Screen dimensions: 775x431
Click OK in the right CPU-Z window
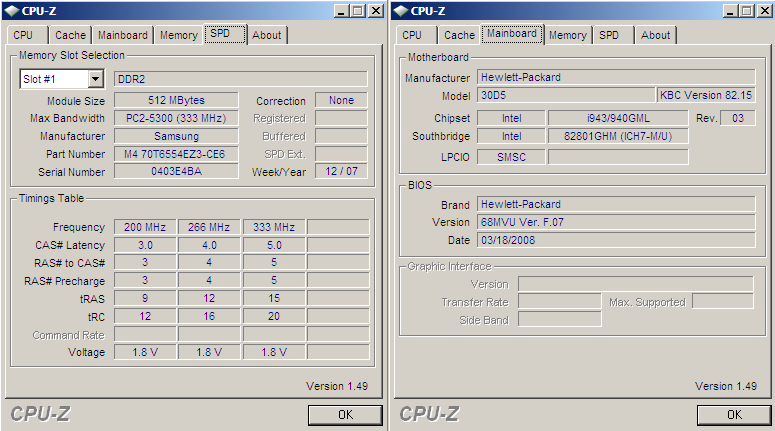pyautogui.click(x=734, y=415)
